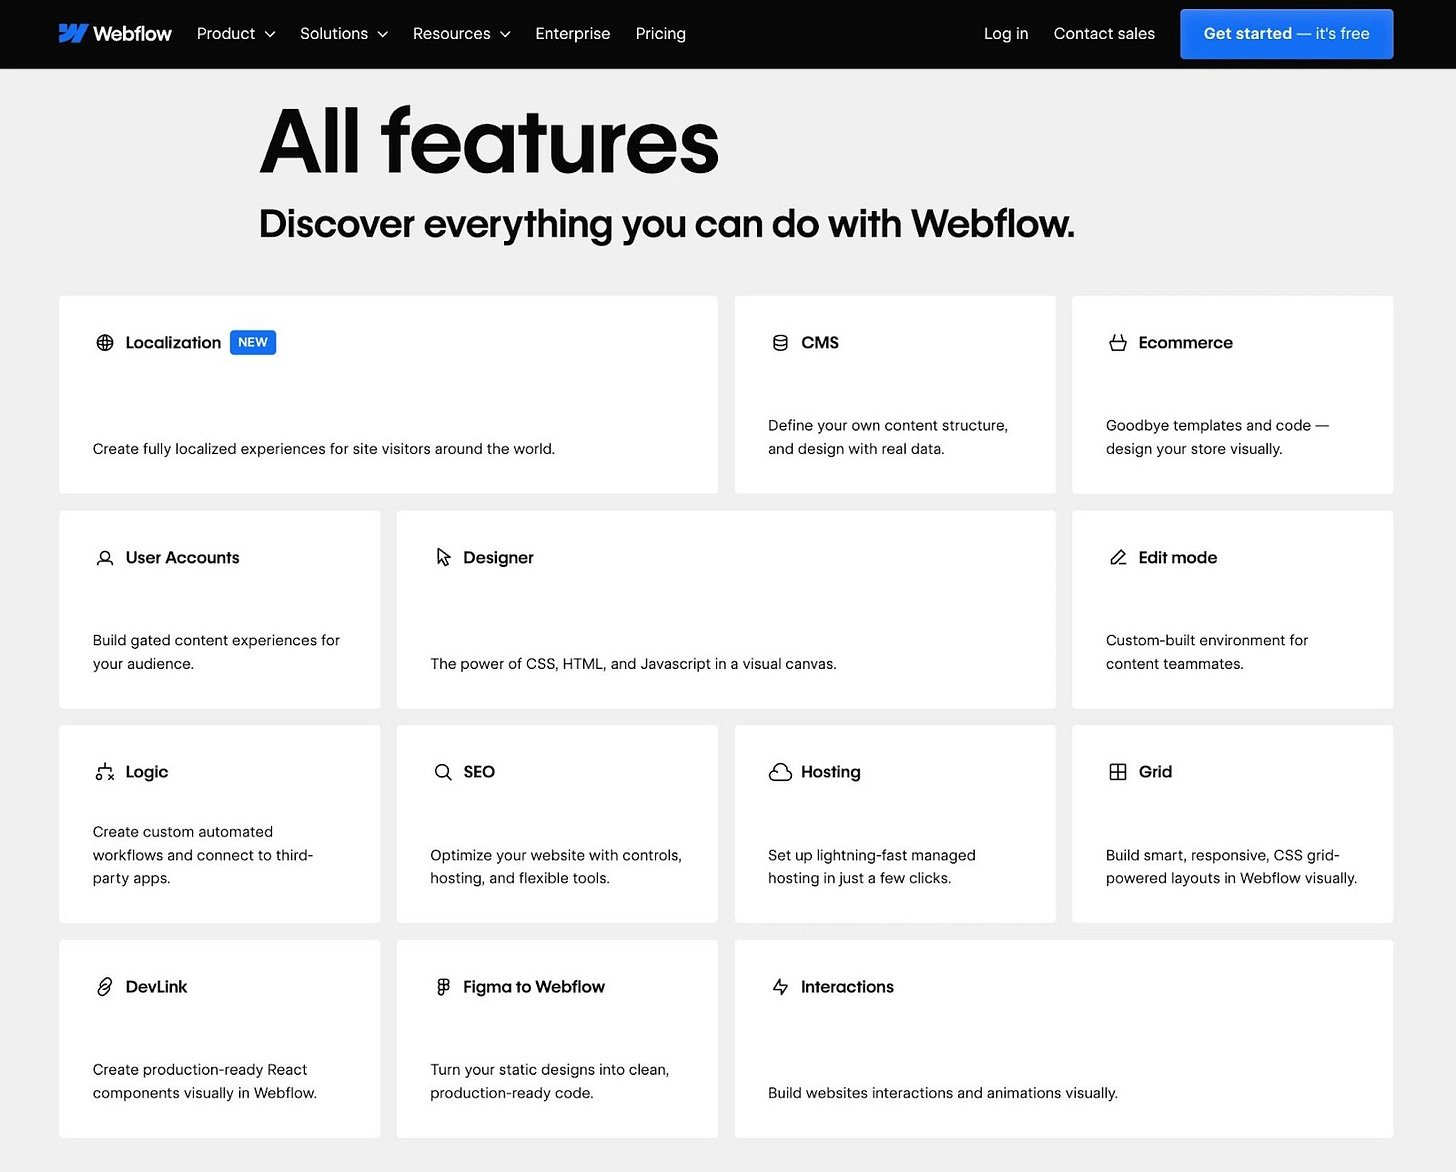
Task: Click the Contact sales link
Action: 1104,34
